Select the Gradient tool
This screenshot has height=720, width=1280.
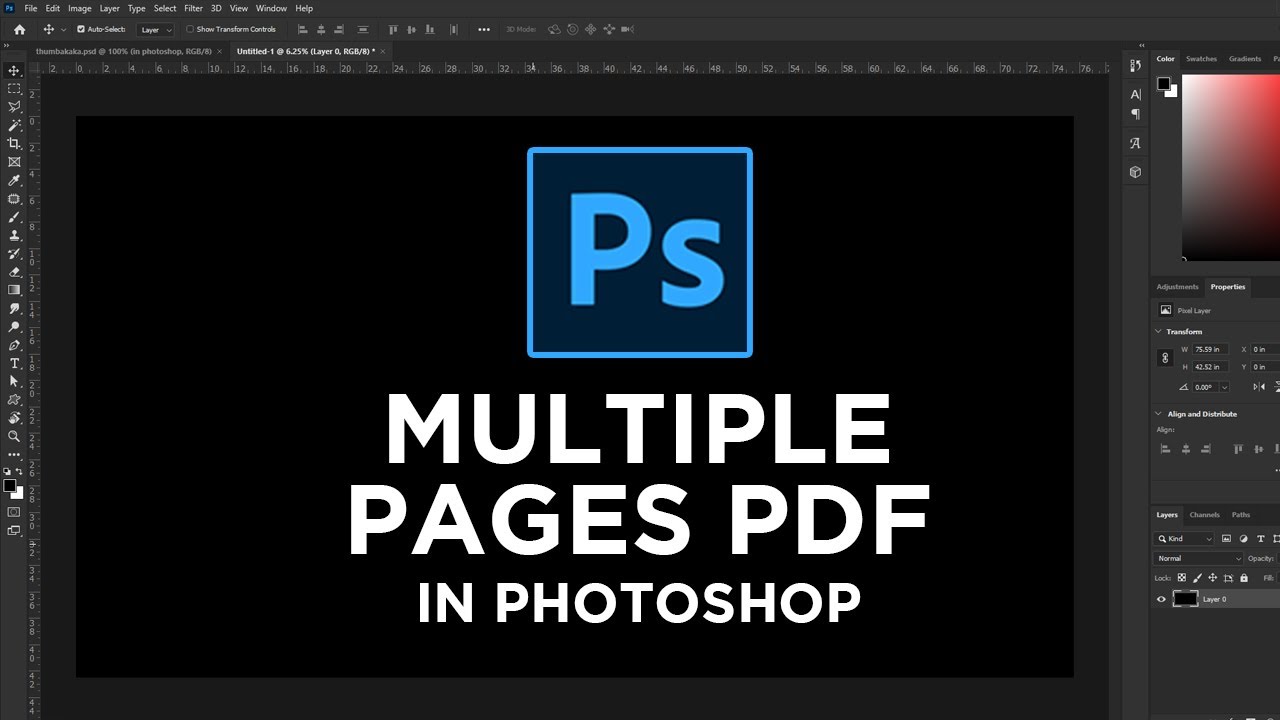click(14, 290)
